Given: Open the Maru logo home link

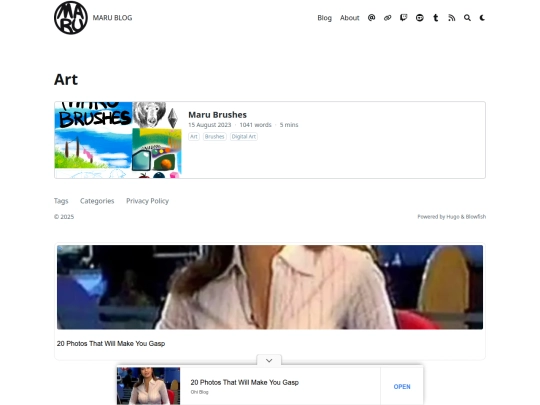Looking at the screenshot, I should [x=71, y=18].
